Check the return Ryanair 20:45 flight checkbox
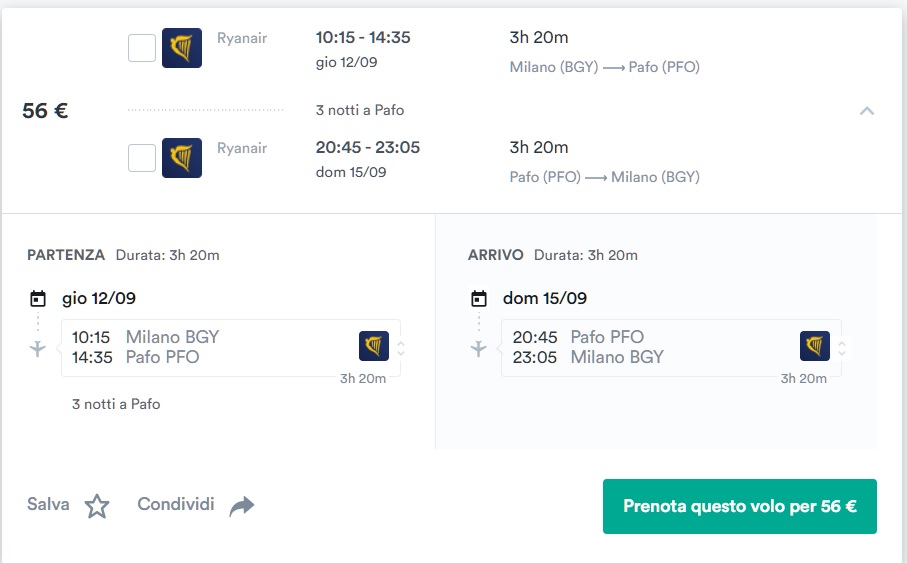Viewport: 907px width, 563px height. [142, 158]
